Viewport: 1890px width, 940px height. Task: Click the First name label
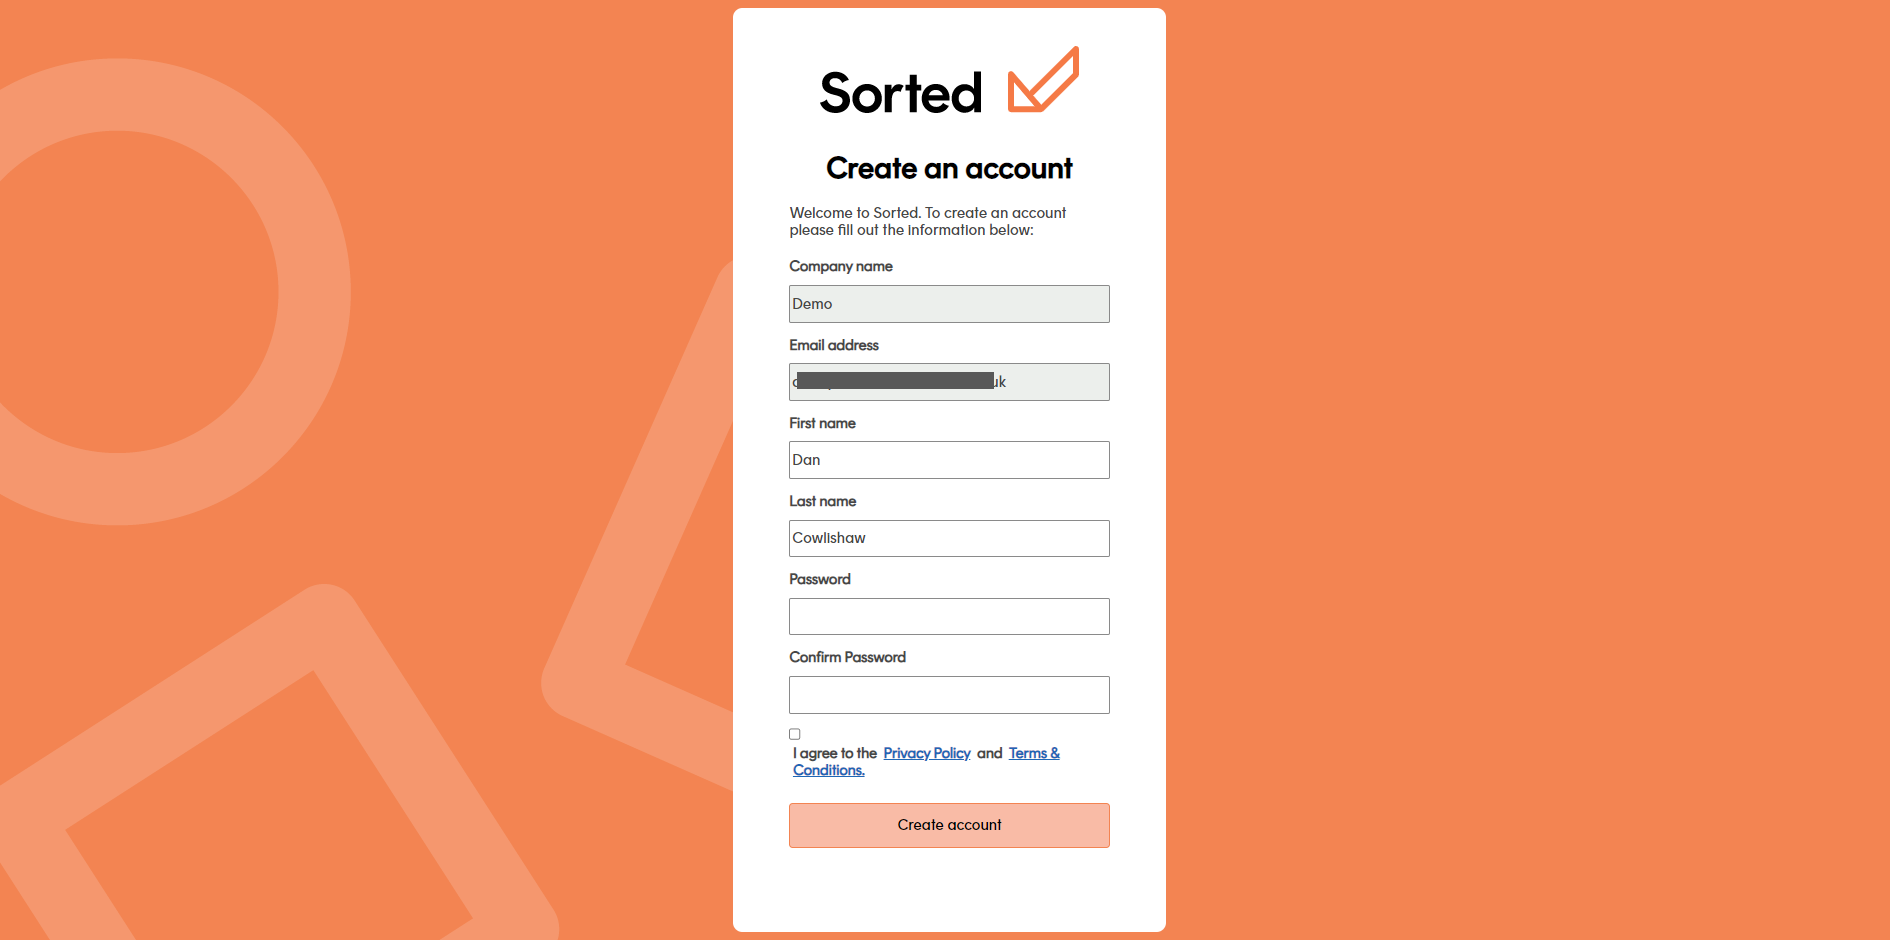coord(822,423)
